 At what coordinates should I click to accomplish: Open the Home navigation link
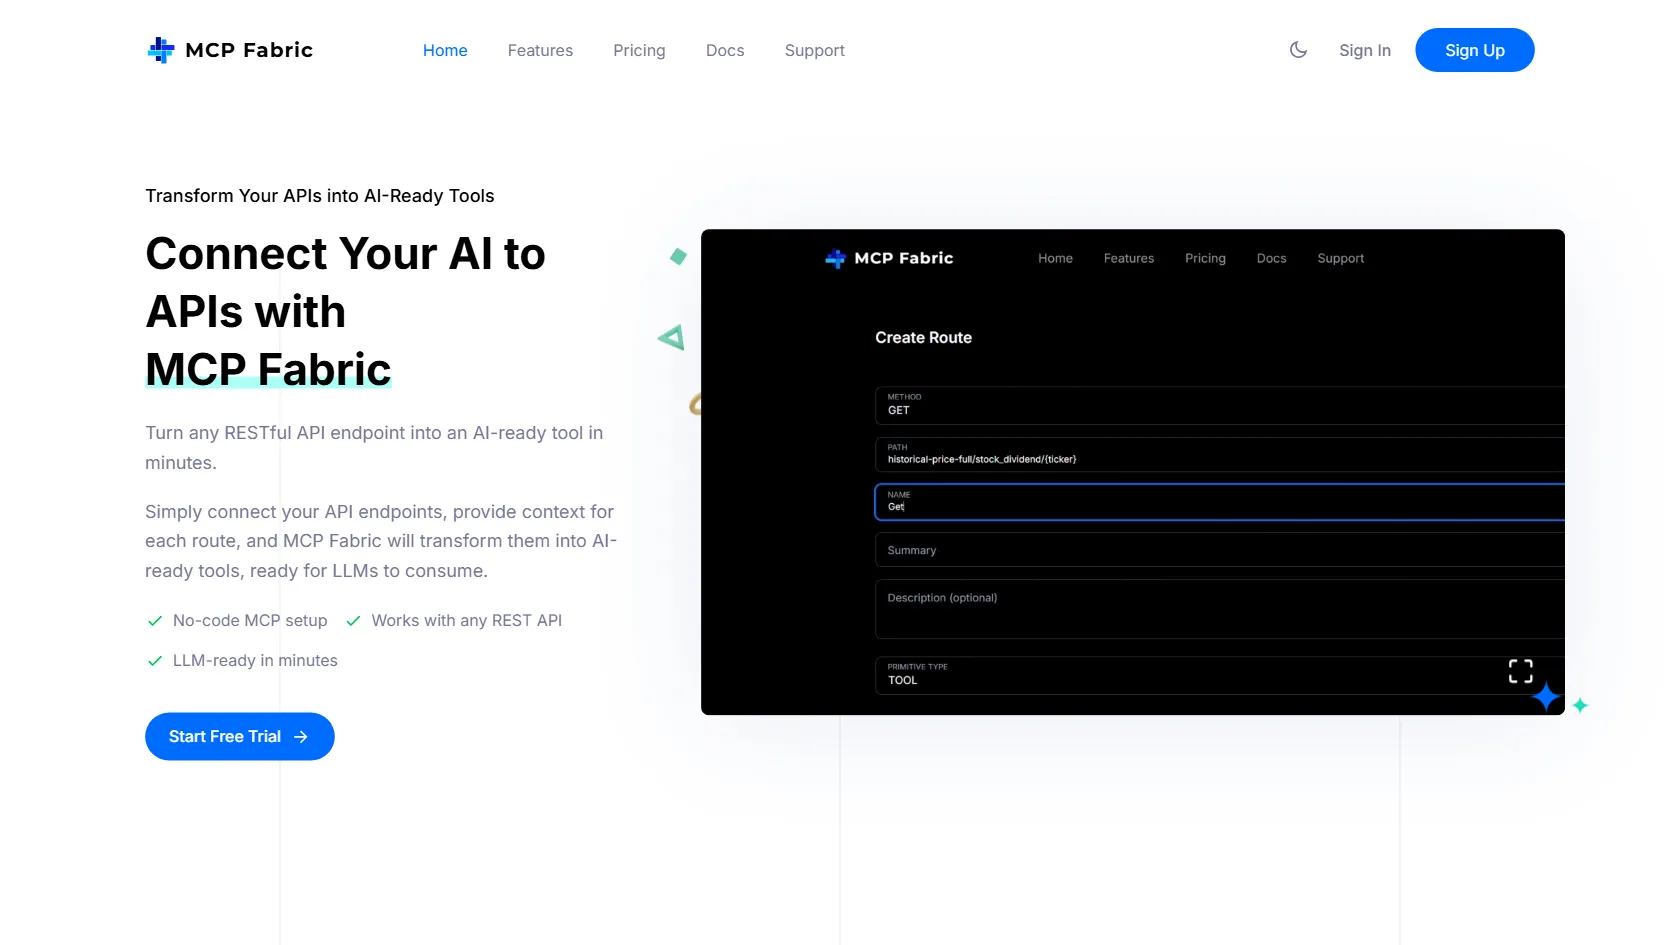[445, 50]
